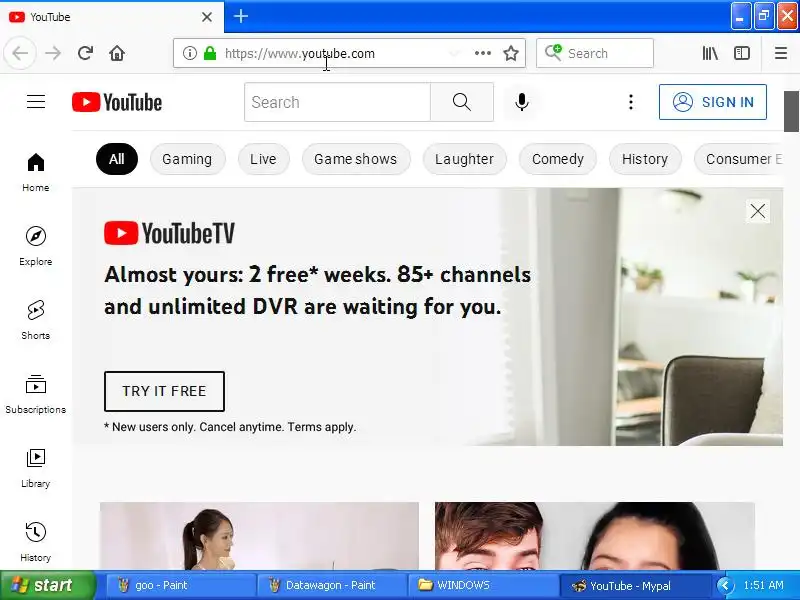Switch to Datawagon - Paint window
Image resolution: width=800 pixels, height=600 pixels.
coord(332,585)
